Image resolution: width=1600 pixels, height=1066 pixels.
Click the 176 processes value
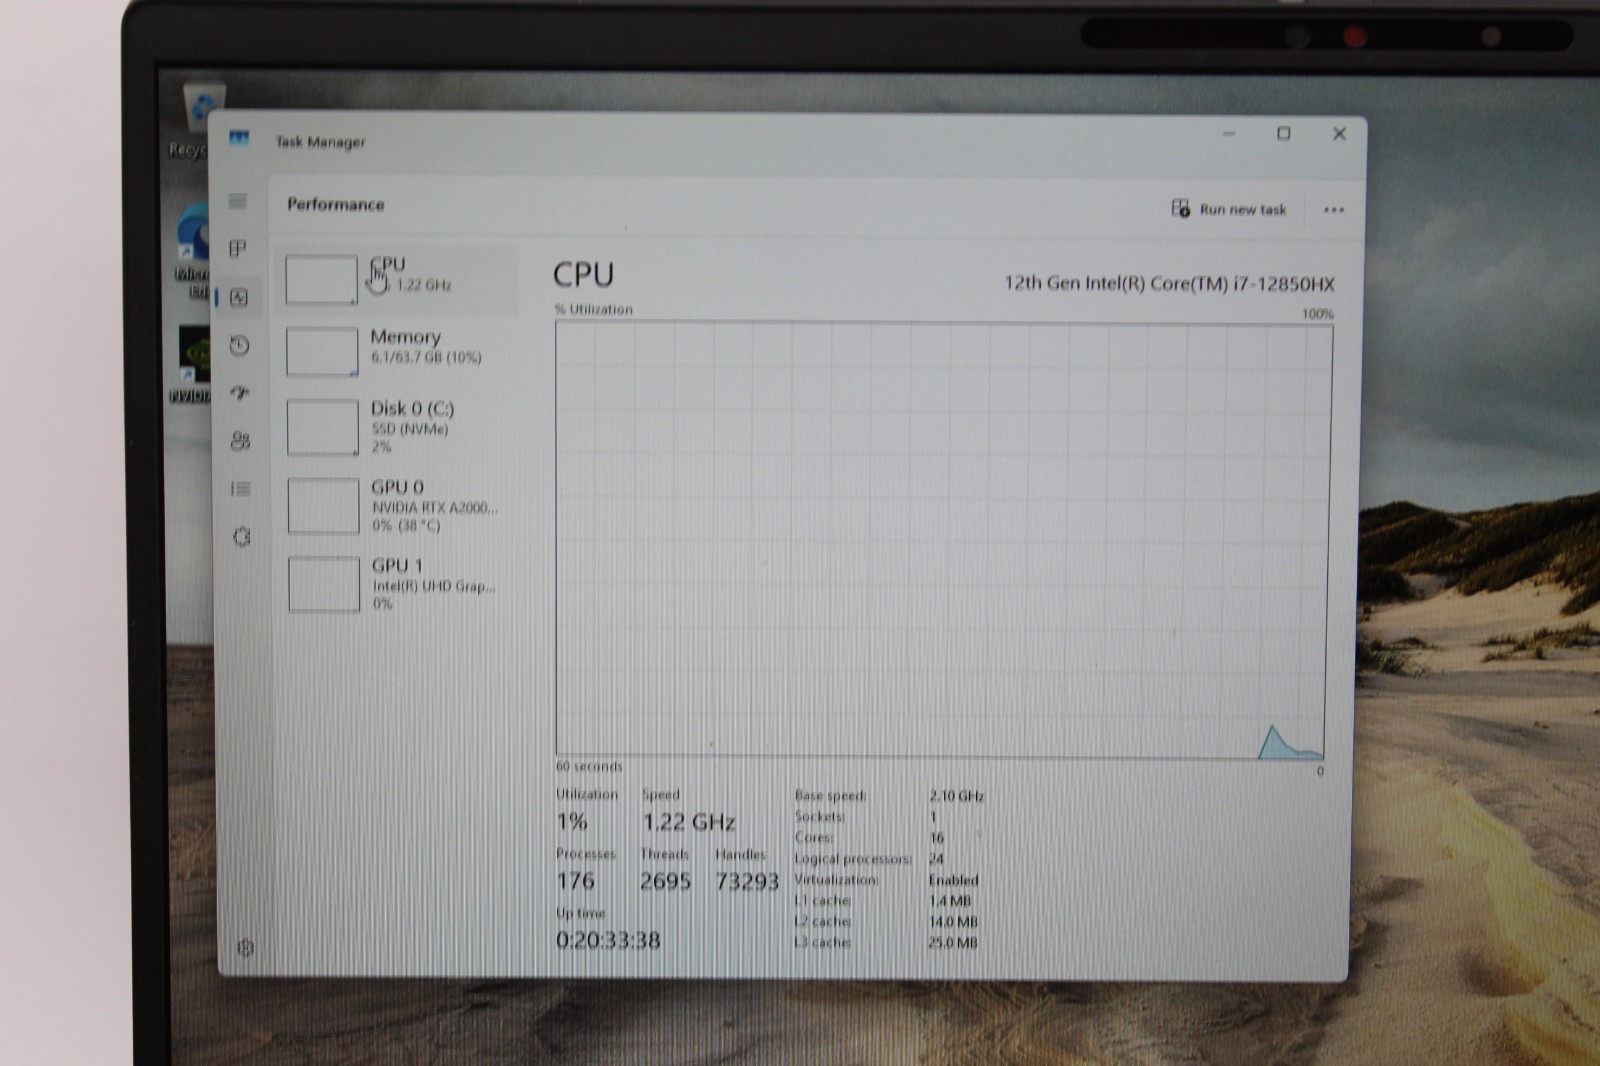tap(576, 881)
